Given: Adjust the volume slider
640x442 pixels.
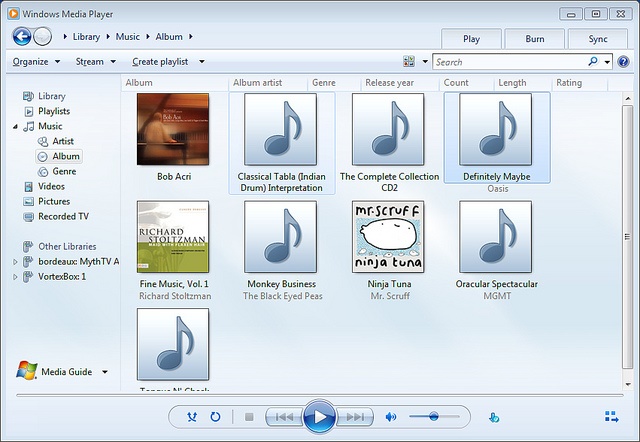Looking at the screenshot, I should point(433,416).
